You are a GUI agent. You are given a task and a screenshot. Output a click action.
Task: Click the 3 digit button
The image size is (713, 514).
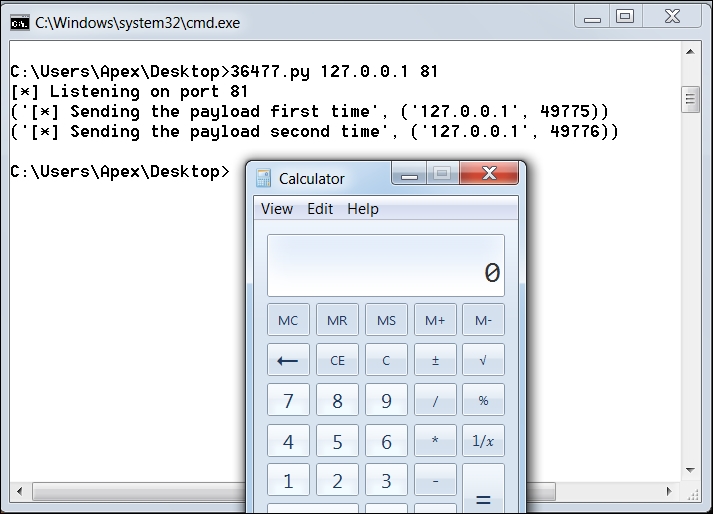coord(386,480)
